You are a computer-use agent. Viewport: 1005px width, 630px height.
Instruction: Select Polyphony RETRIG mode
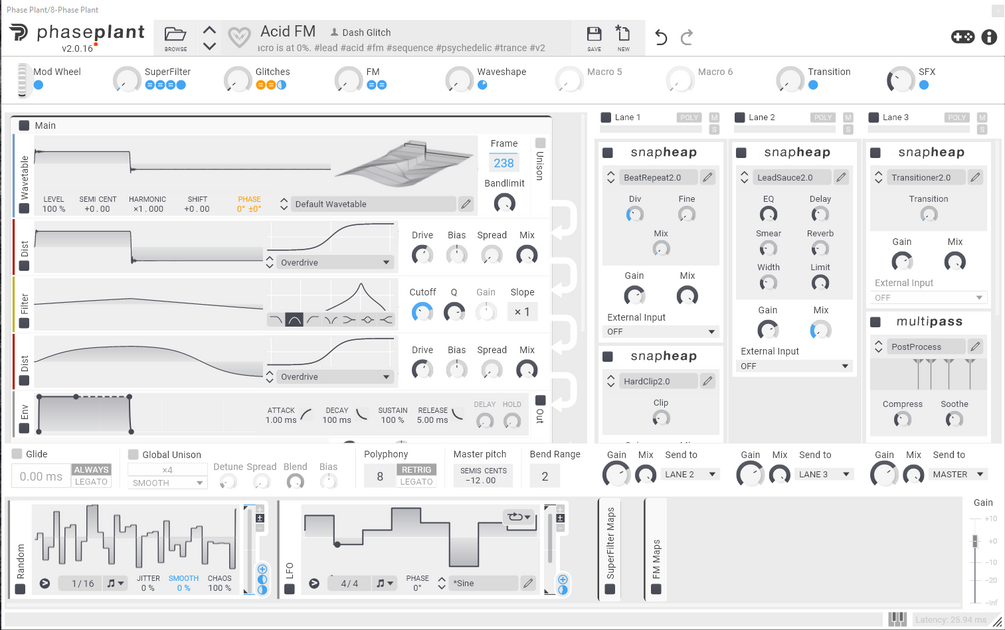(x=416, y=470)
